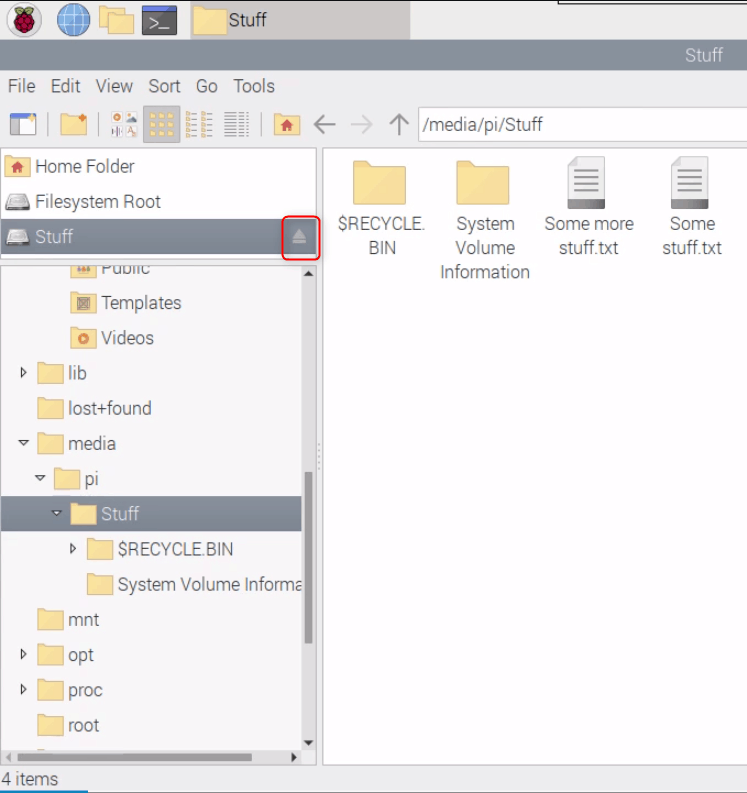Go up to the parent folder
The height and width of the screenshot is (793, 747).
(399, 124)
